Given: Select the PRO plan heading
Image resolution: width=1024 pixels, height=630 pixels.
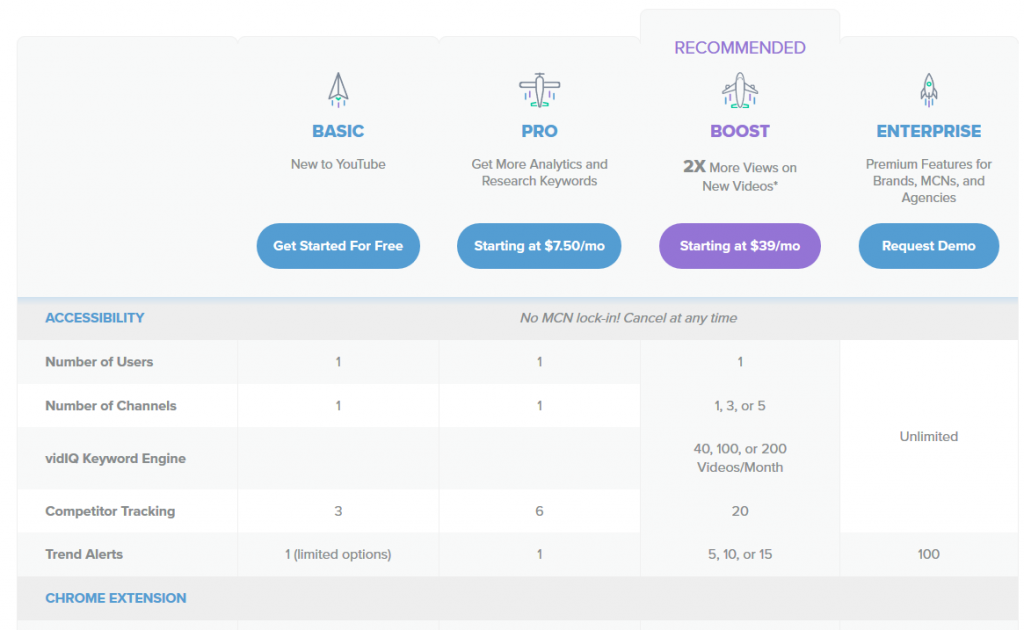Looking at the screenshot, I should point(539,131).
